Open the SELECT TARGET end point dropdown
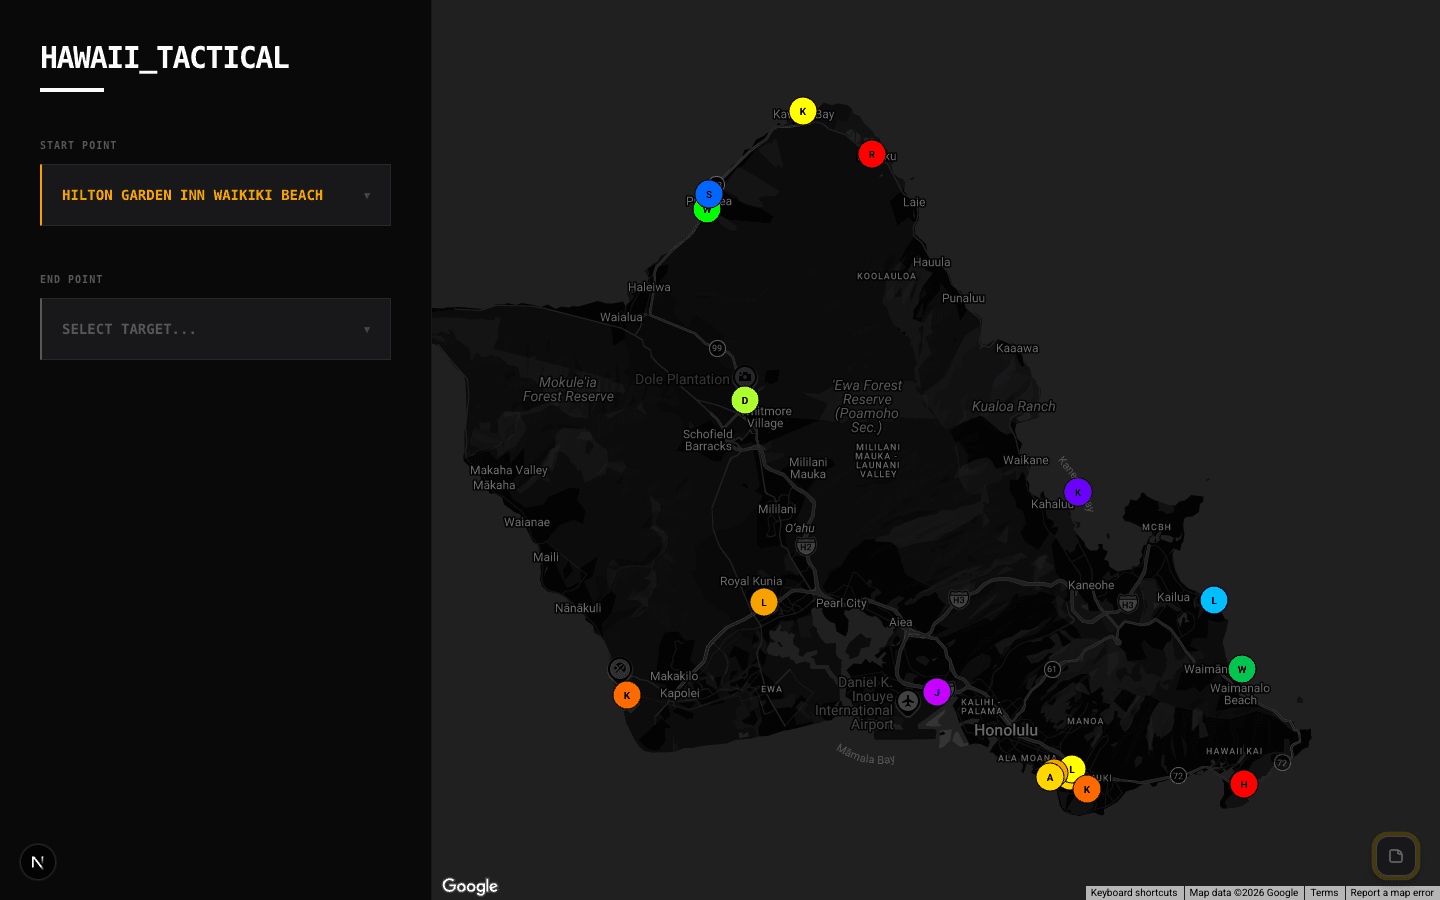This screenshot has width=1440, height=900. (215, 329)
